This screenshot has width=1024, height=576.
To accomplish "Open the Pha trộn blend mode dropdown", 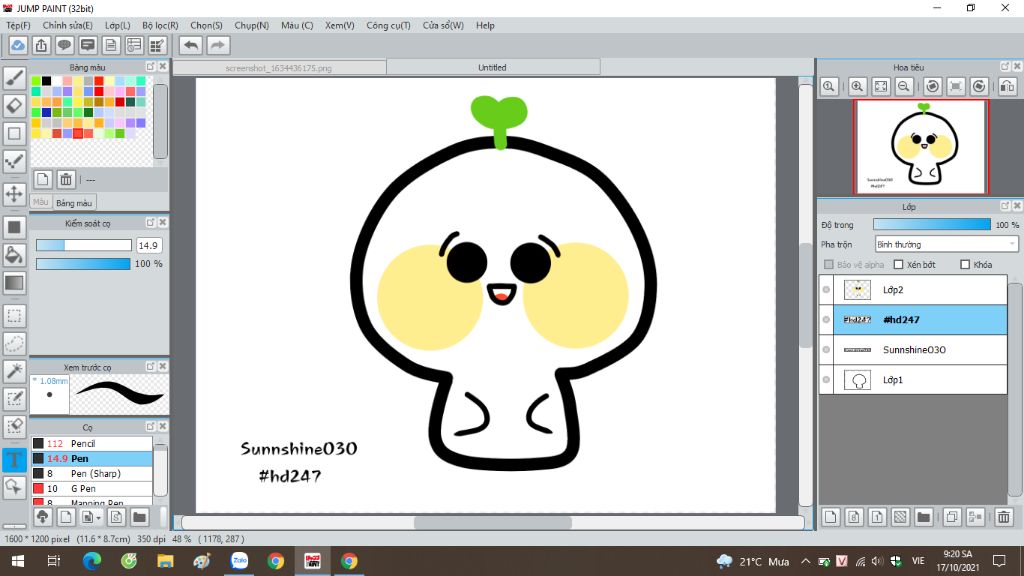I will (946, 244).
